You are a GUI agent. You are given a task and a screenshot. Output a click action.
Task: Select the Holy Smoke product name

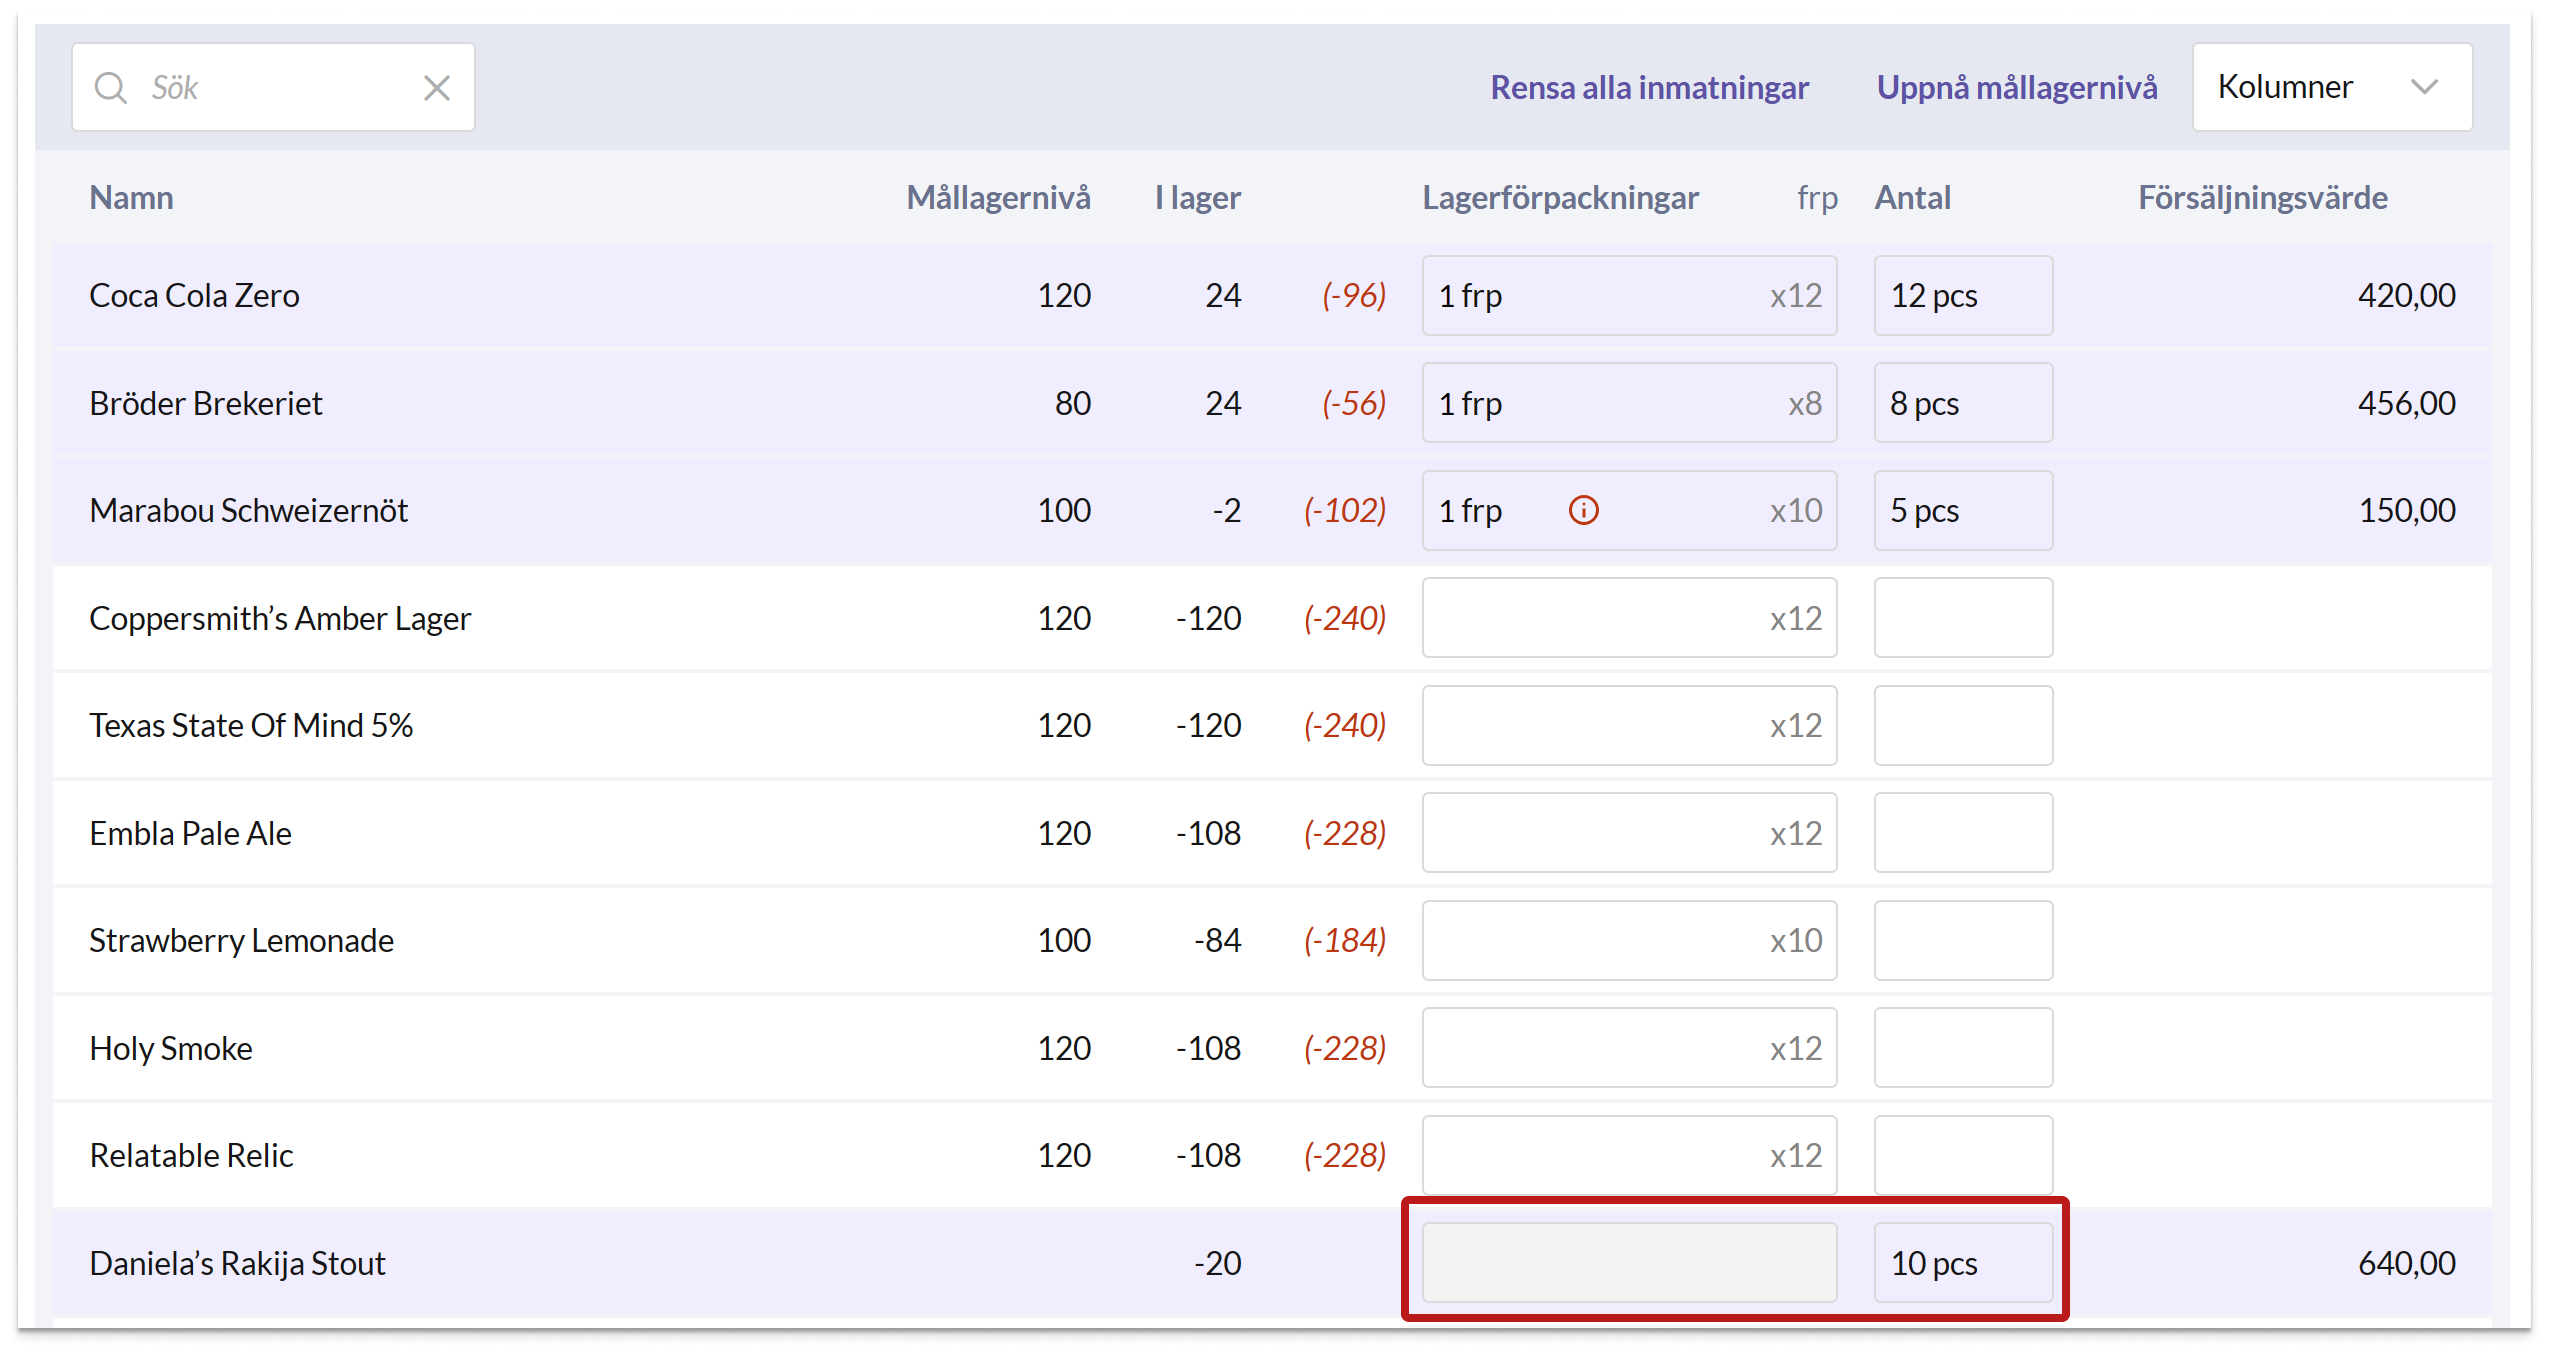tap(170, 1048)
